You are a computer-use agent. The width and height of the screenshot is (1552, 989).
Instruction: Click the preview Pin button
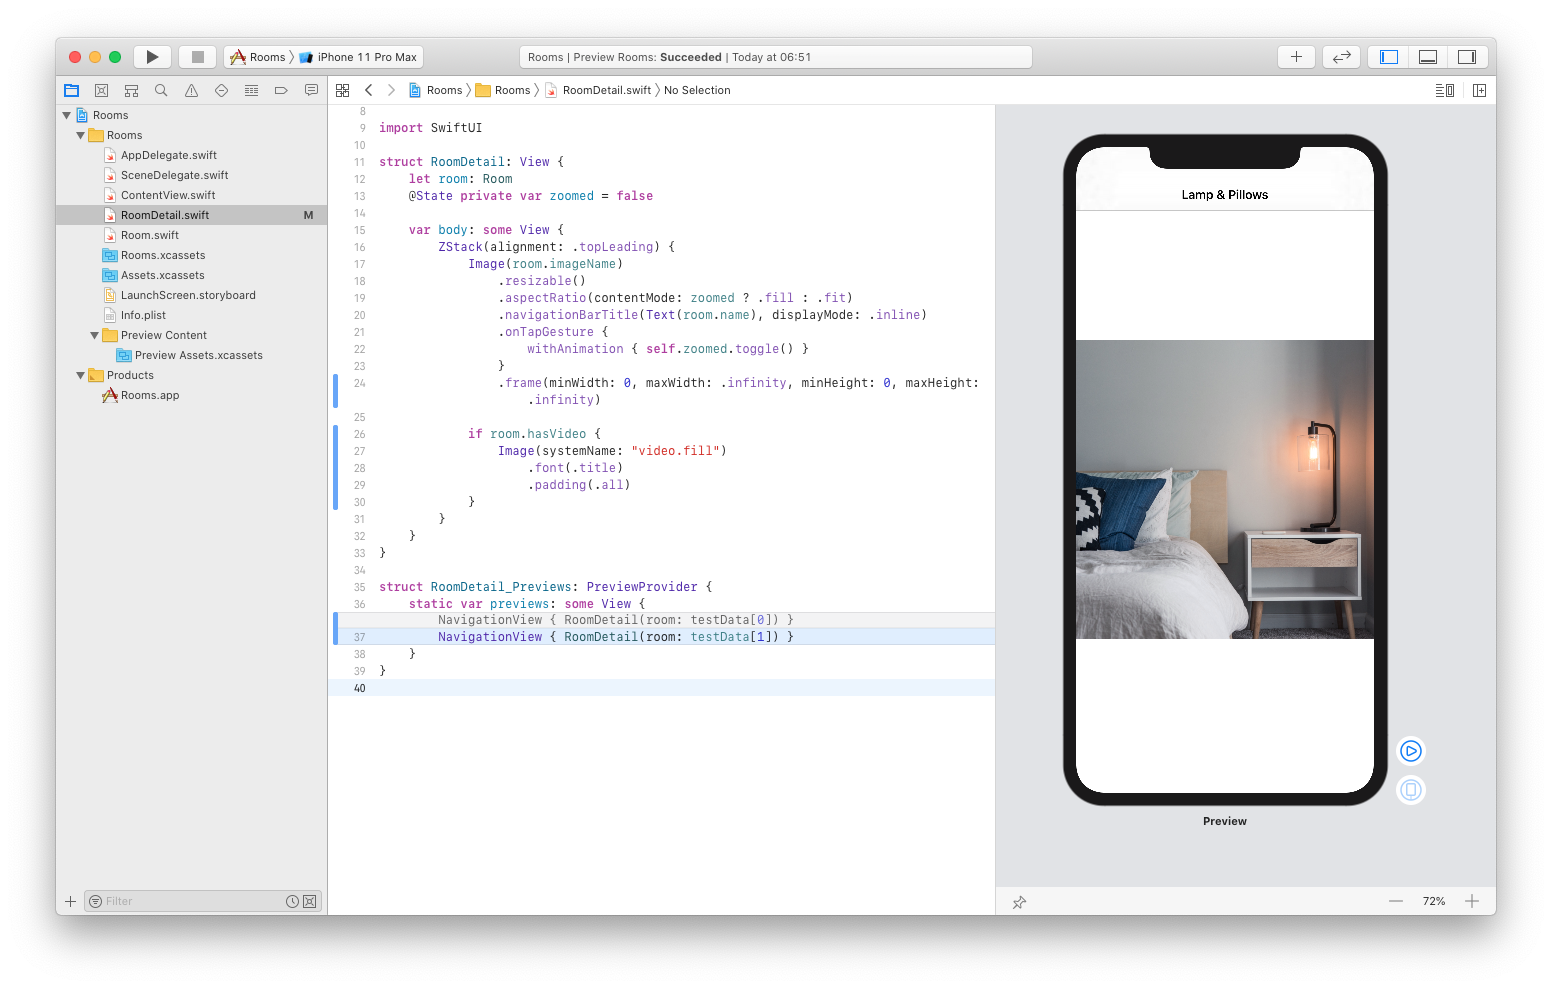point(1019,902)
